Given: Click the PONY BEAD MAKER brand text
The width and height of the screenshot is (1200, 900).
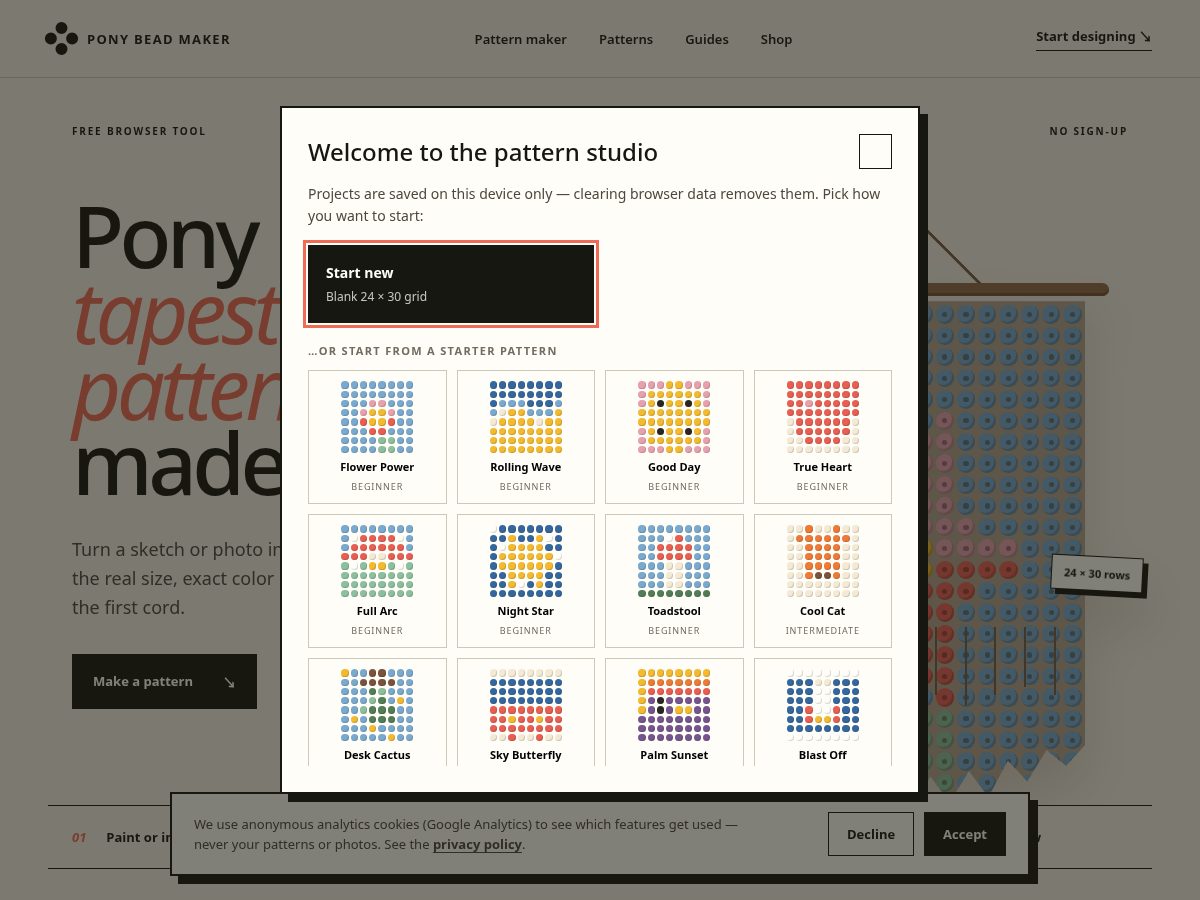Looking at the screenshot, I should [159, 40].
